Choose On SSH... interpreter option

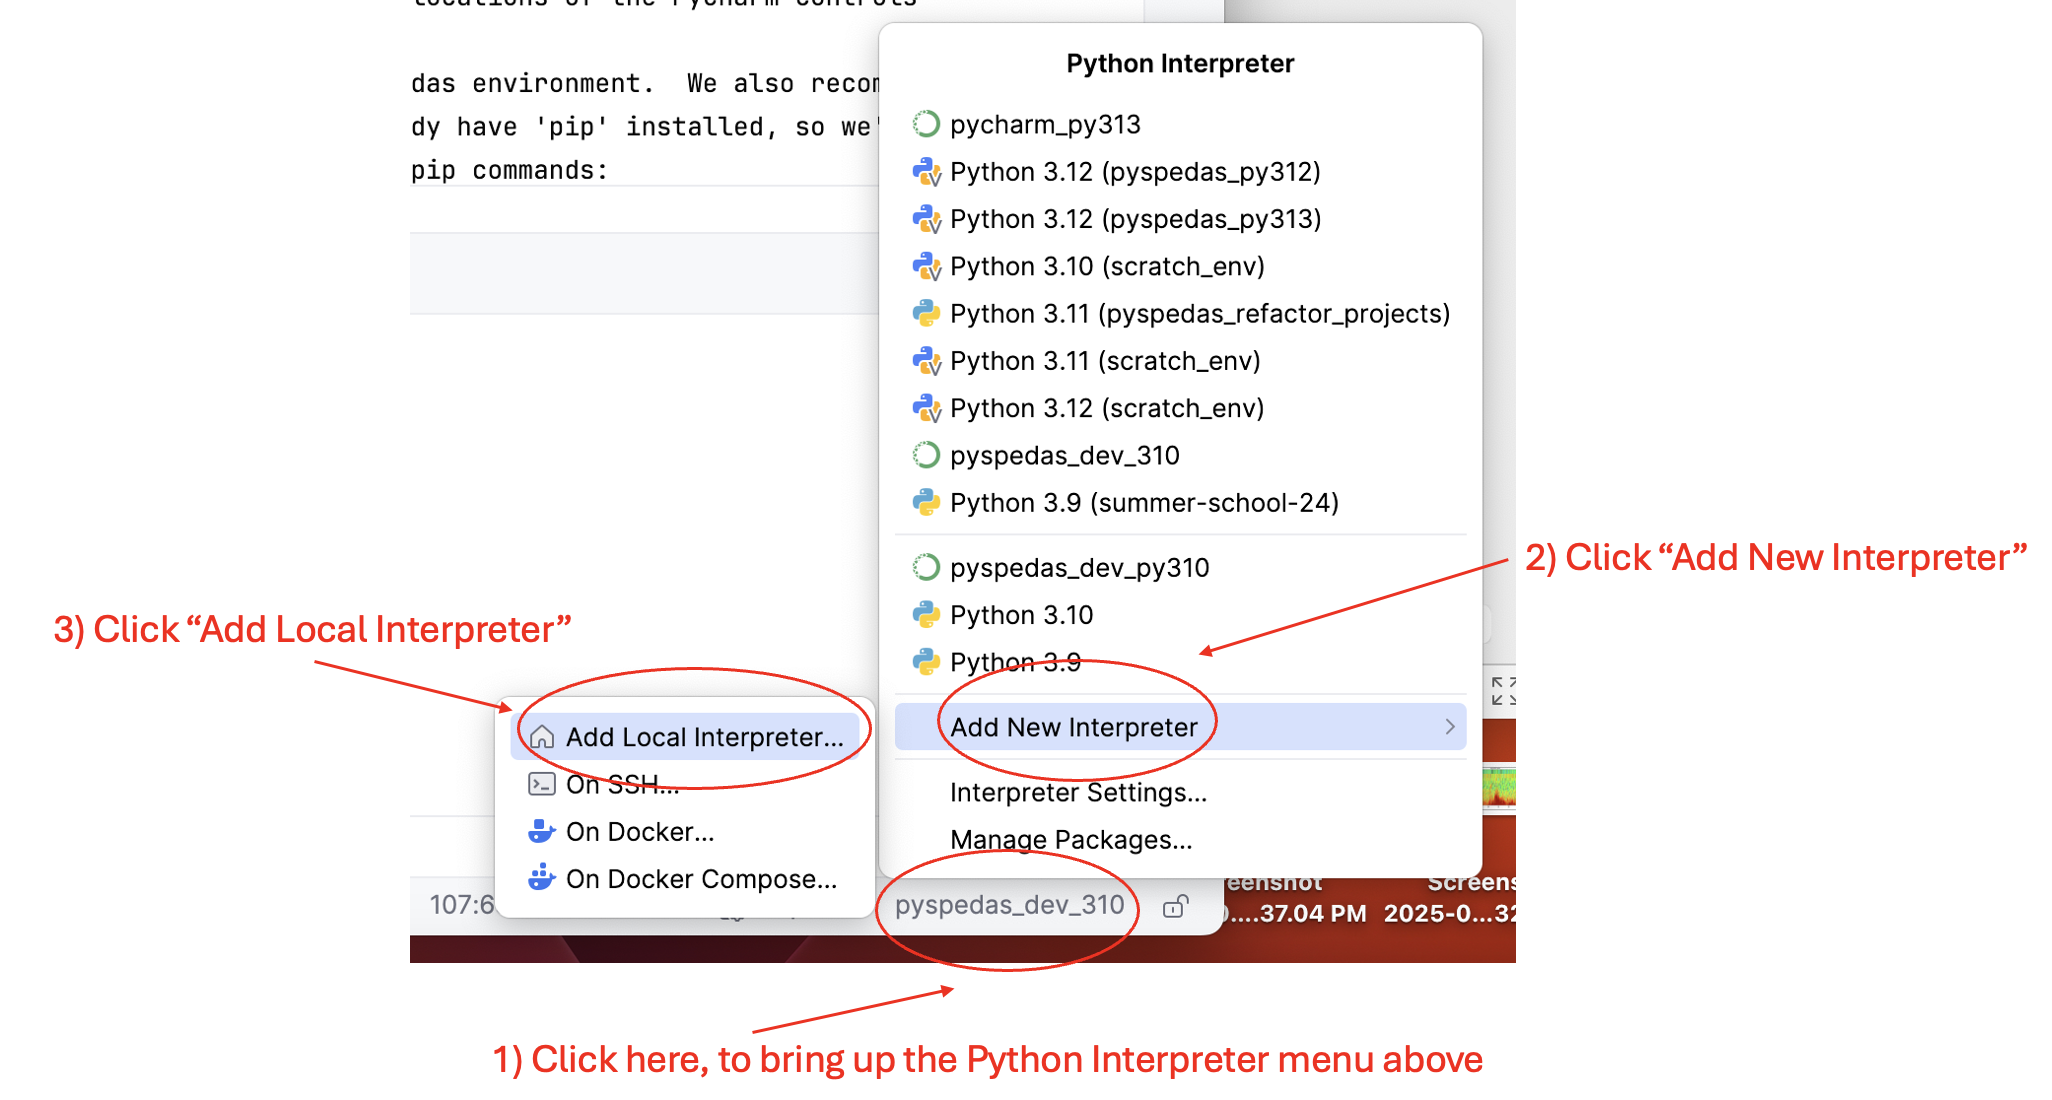[x=685, y=784]
